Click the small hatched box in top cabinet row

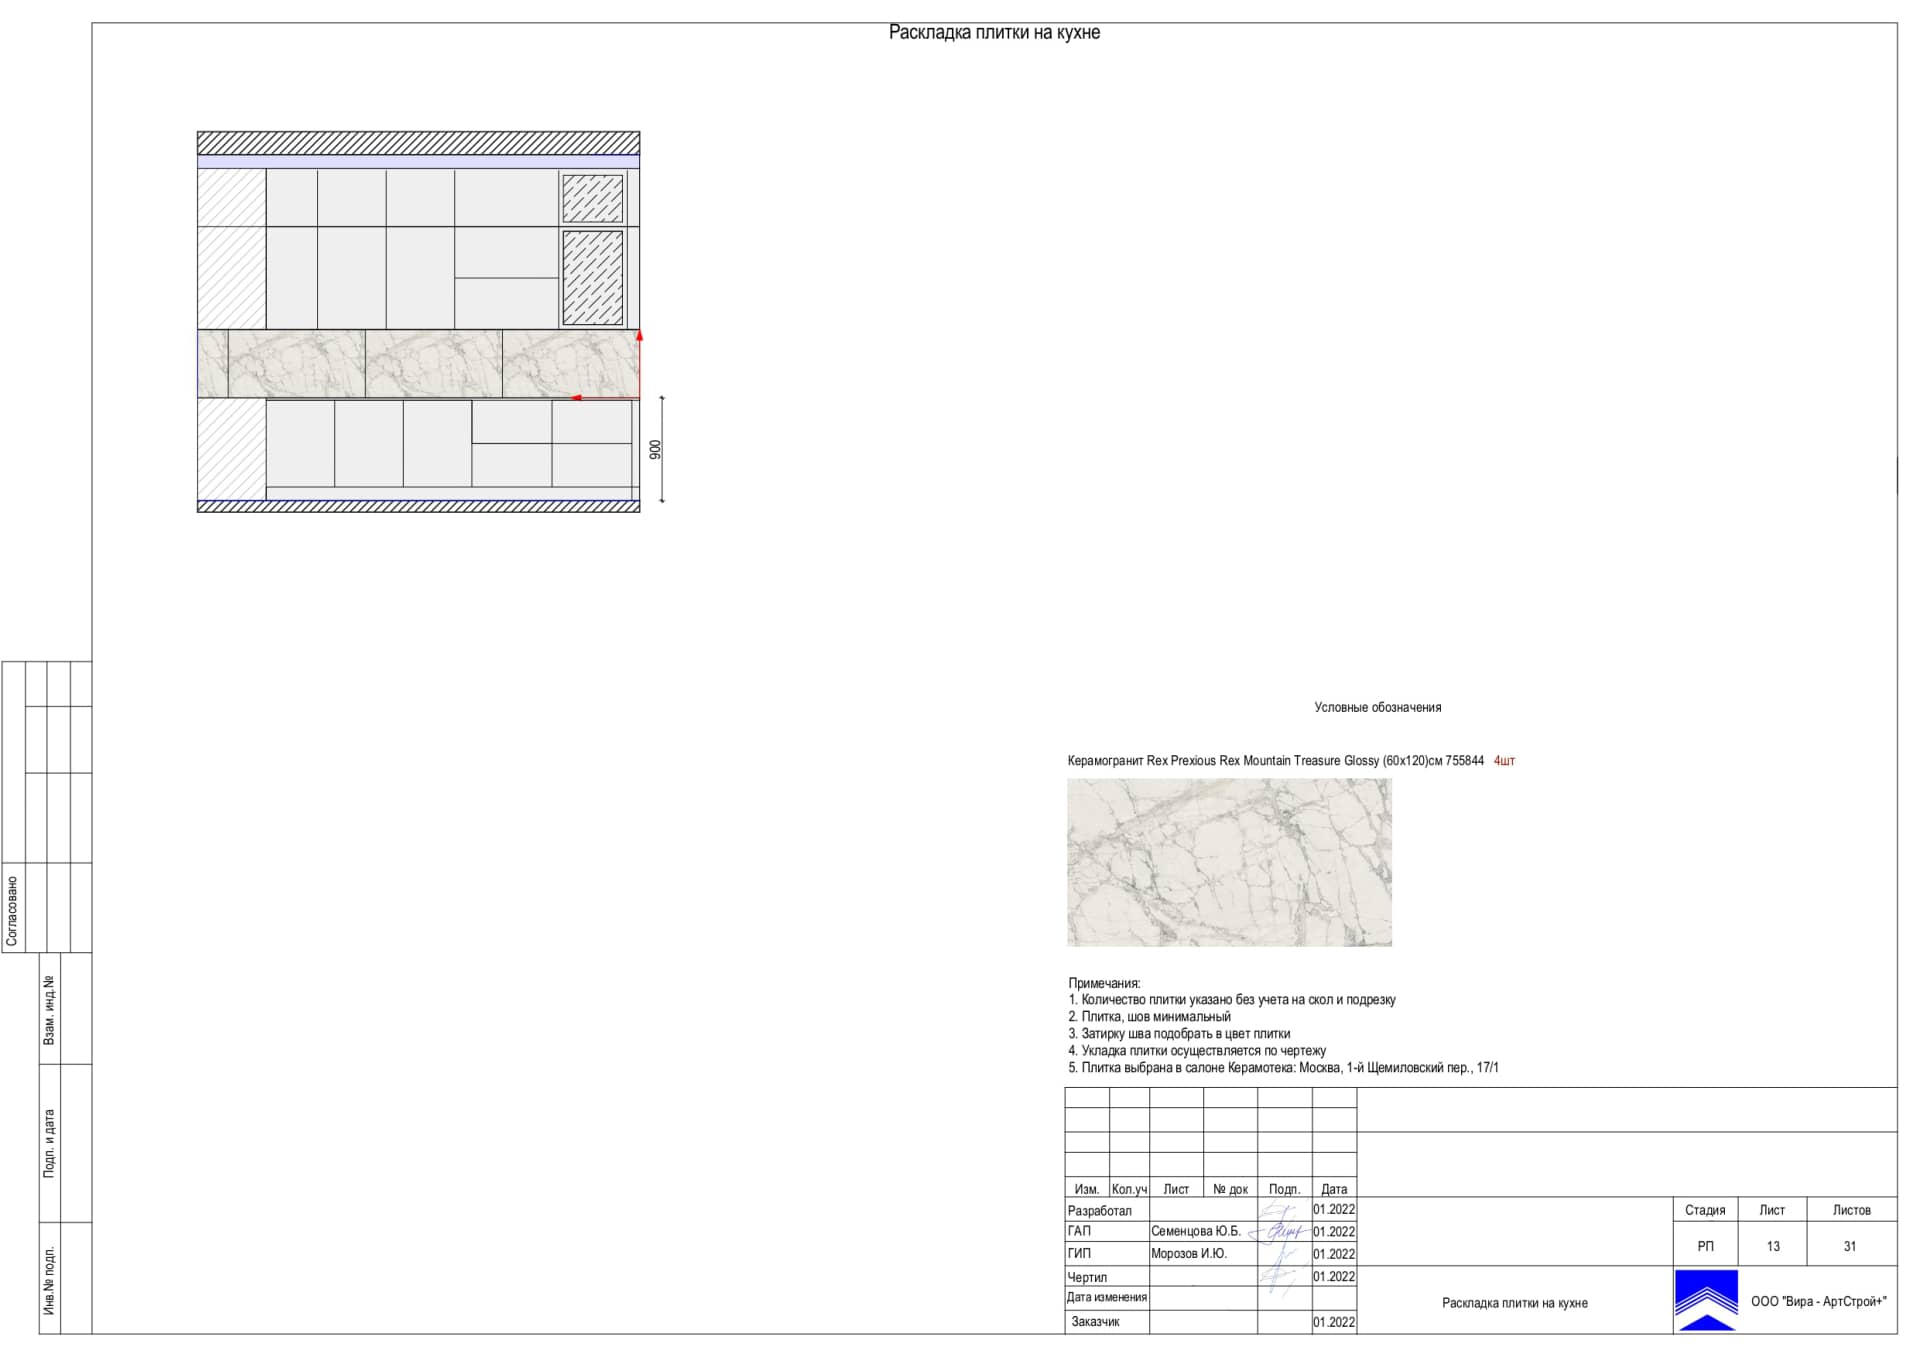(592, 198)
